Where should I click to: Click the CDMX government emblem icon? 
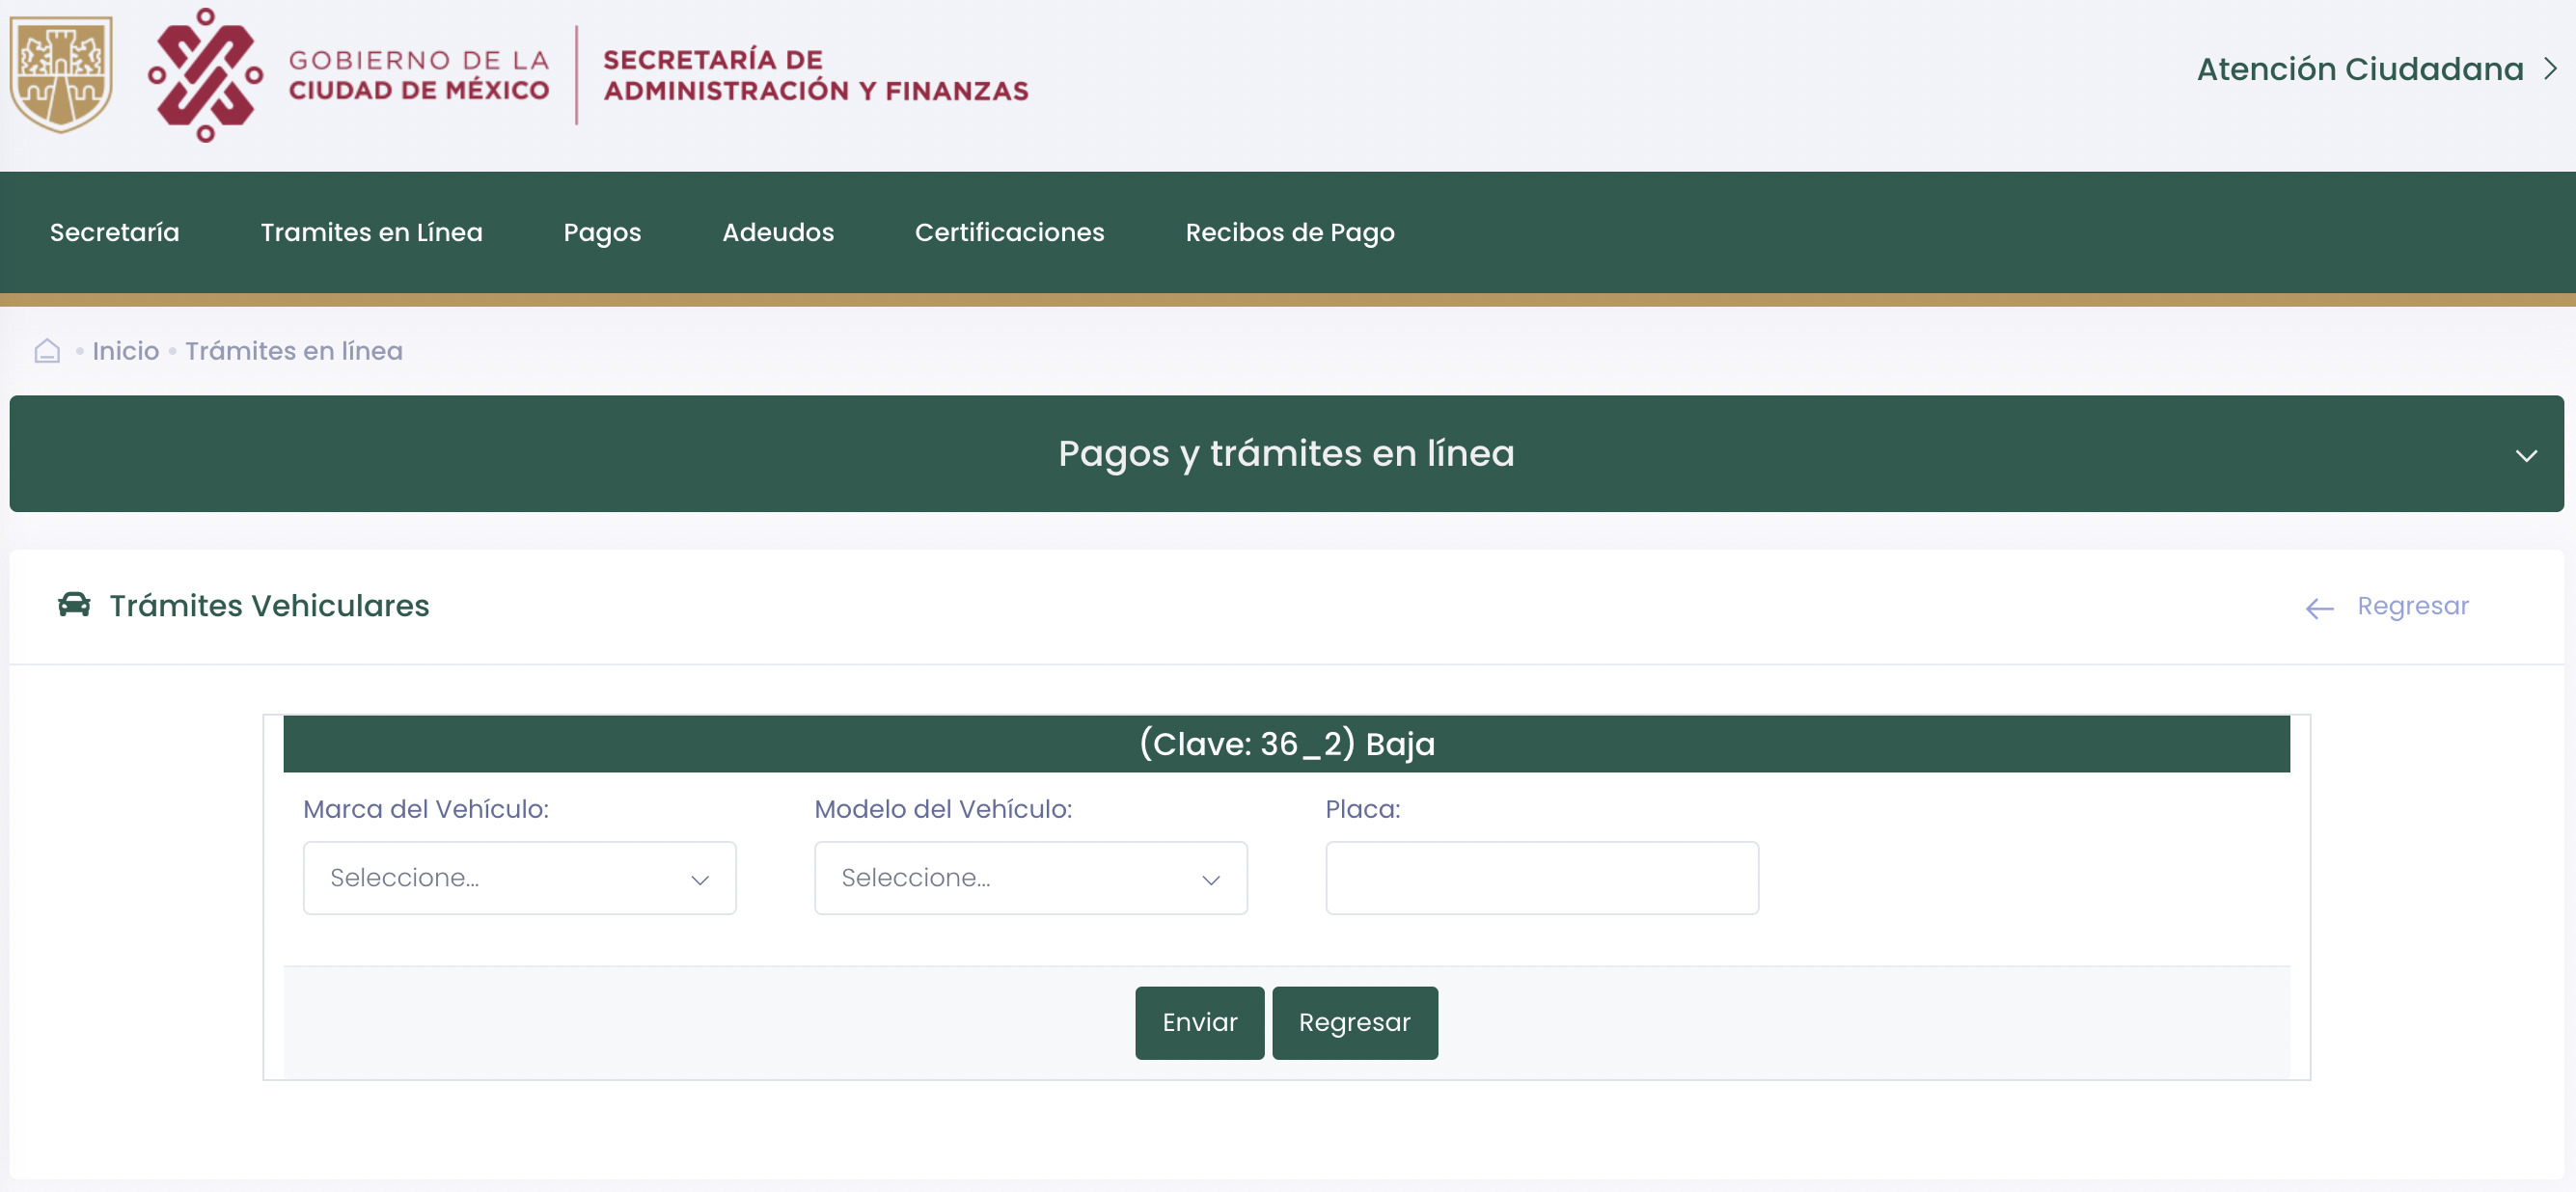(x=206, y=75)
